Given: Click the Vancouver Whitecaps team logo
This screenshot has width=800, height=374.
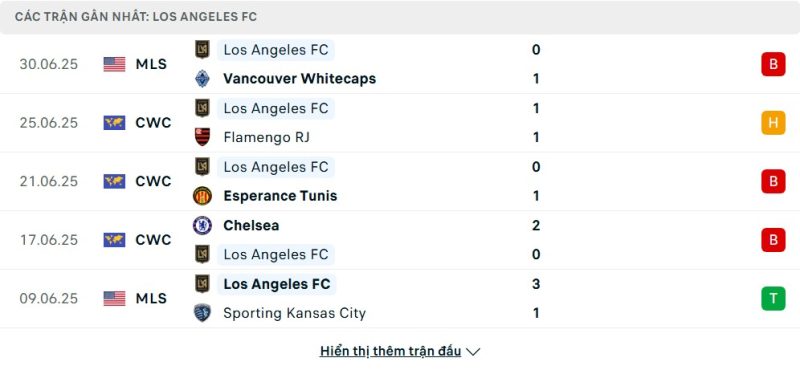Looking at the screenshot, I should [202, 79].
